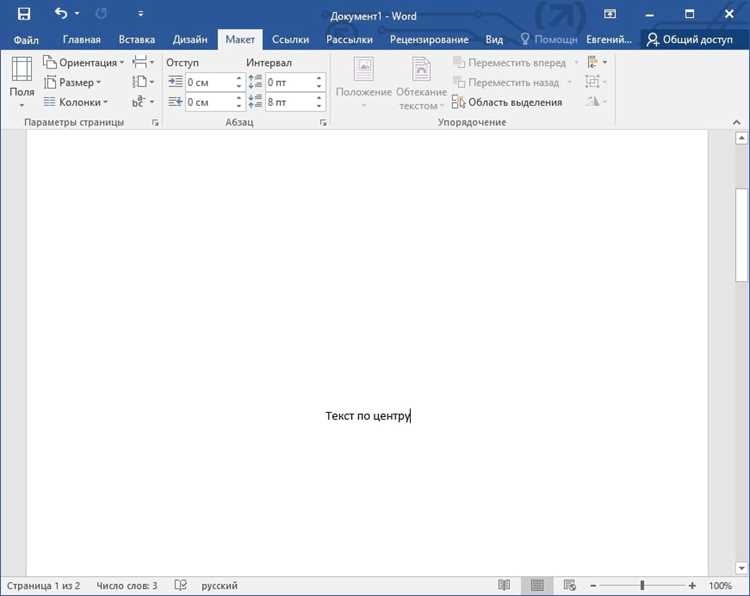Open the Поля margins button

[x=22, y=82]
